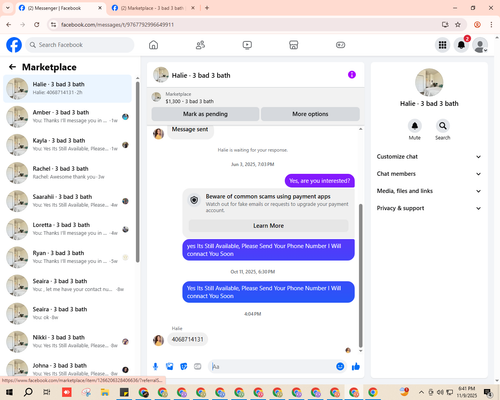The image size is (500, 400).
Task: Expand Chat members section
Action: pos(429,174)
